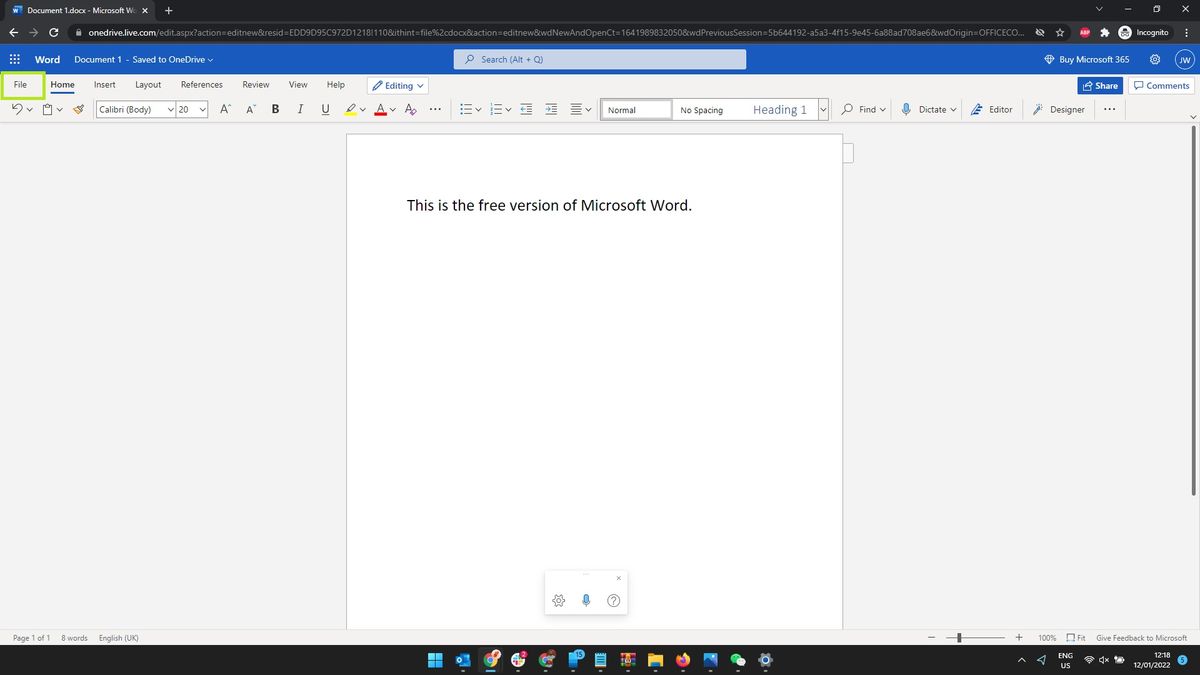Click the paragraph alignment icon

(576, 110)
